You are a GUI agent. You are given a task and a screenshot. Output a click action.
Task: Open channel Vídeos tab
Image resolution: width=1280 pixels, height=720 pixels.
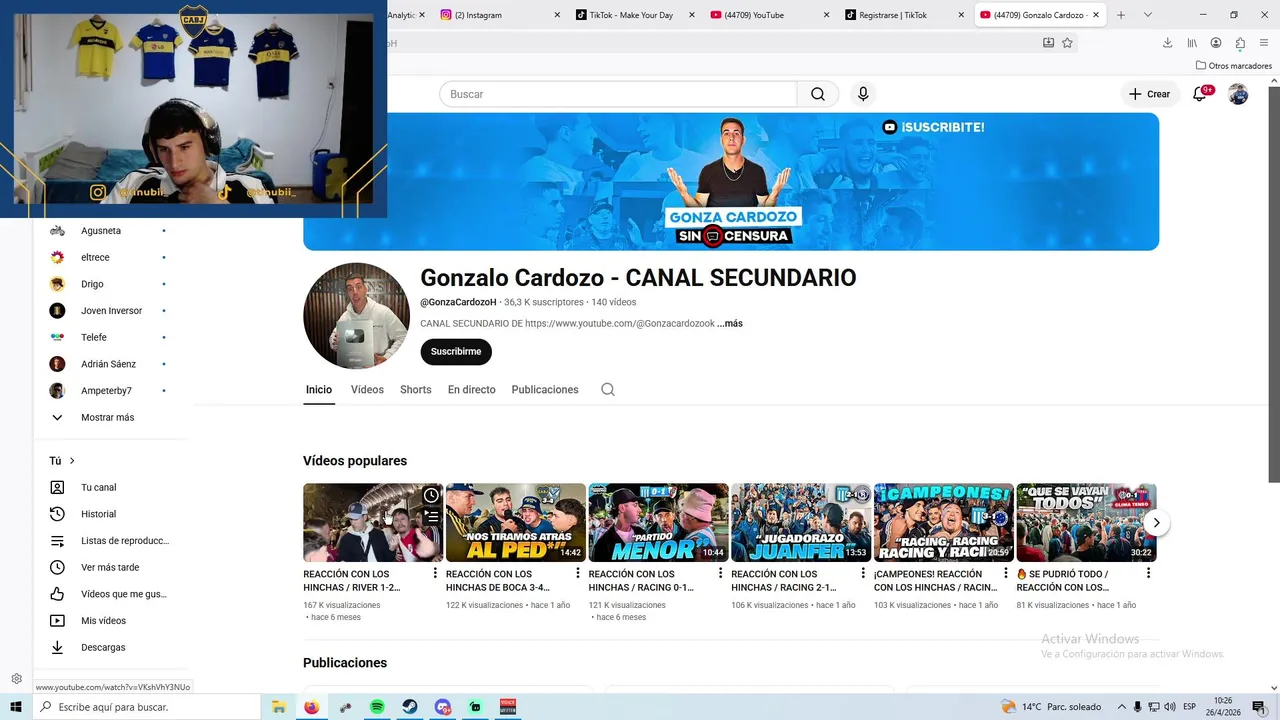pyautogui.click(x=367, y=390)
